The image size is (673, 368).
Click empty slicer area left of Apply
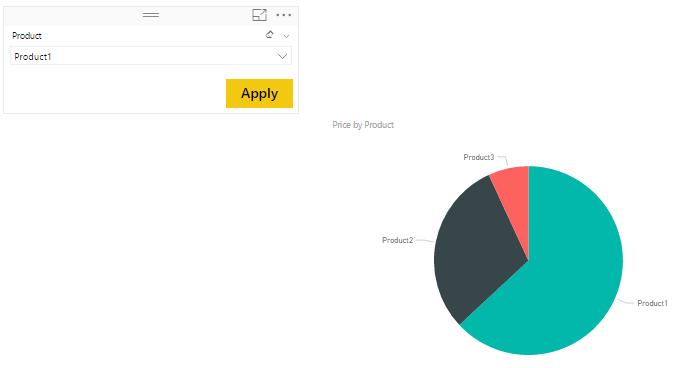tap(115, 93)
